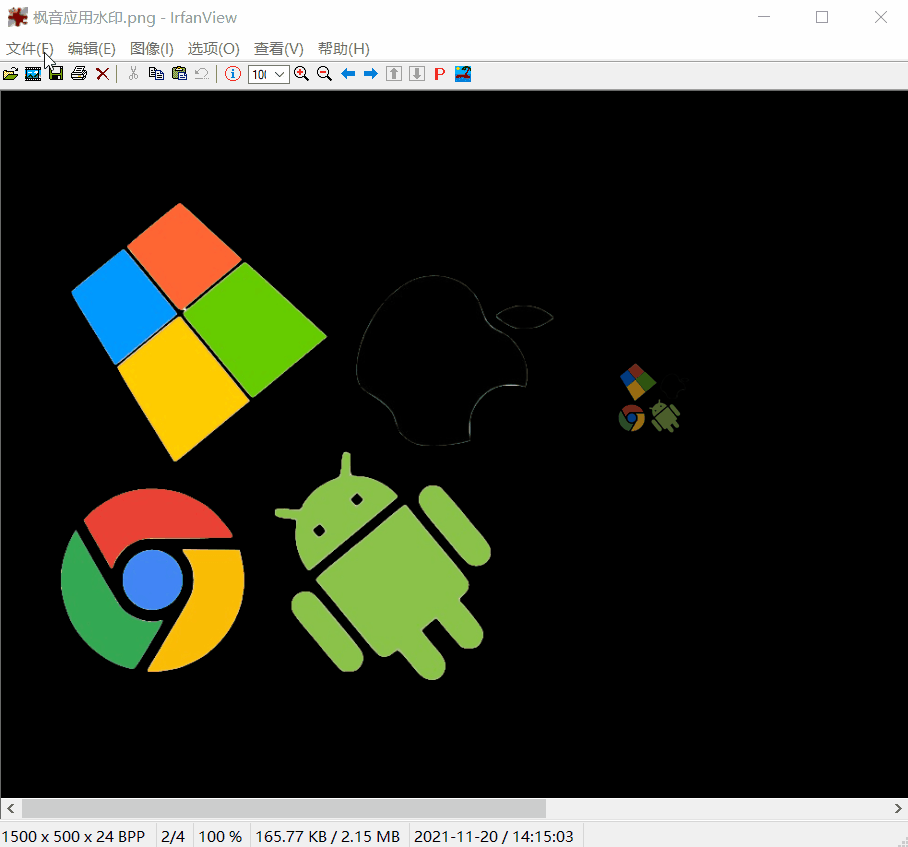Go to previous image with left arrow
This screenshot has width=908, height=847.
348,74
